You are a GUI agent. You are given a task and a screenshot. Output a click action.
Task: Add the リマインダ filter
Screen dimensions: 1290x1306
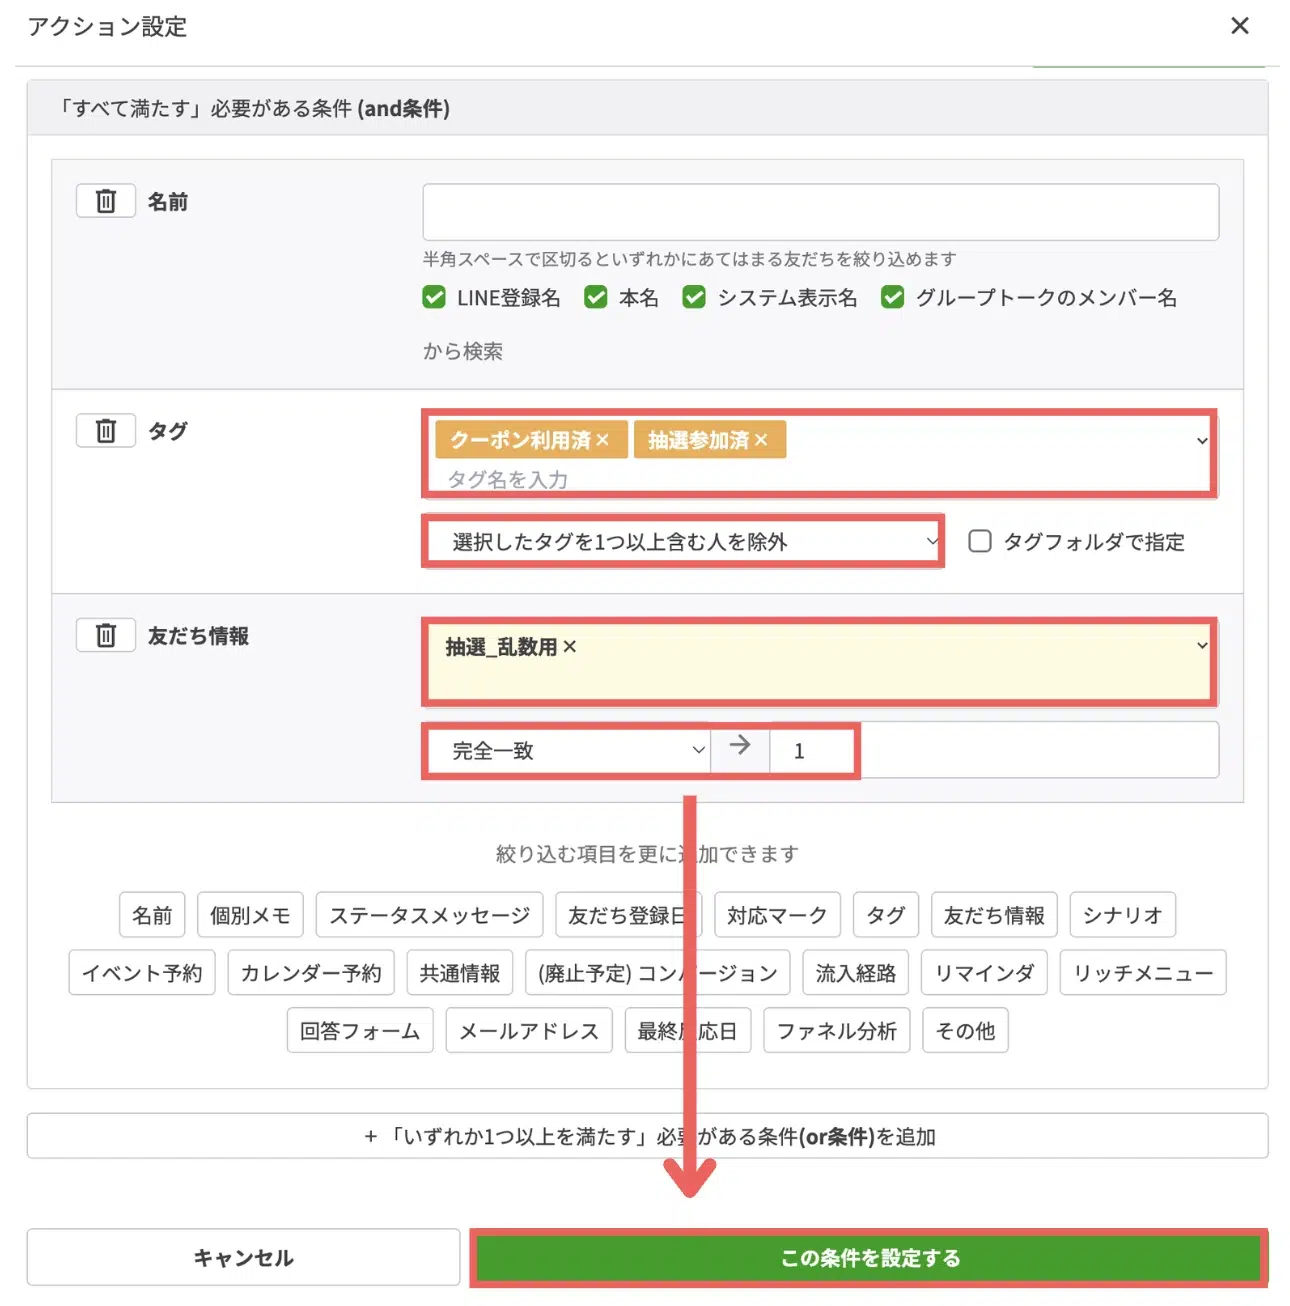click(984, 973)
